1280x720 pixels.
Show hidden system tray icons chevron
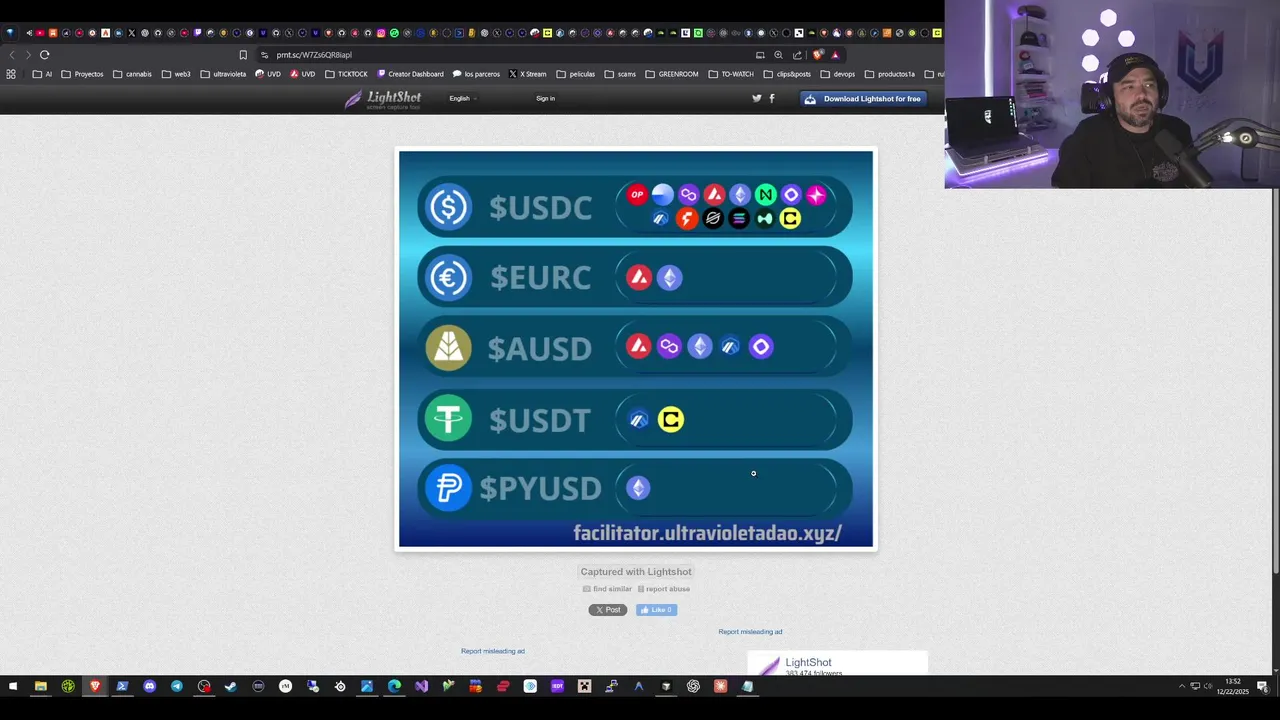(1182, 686)
